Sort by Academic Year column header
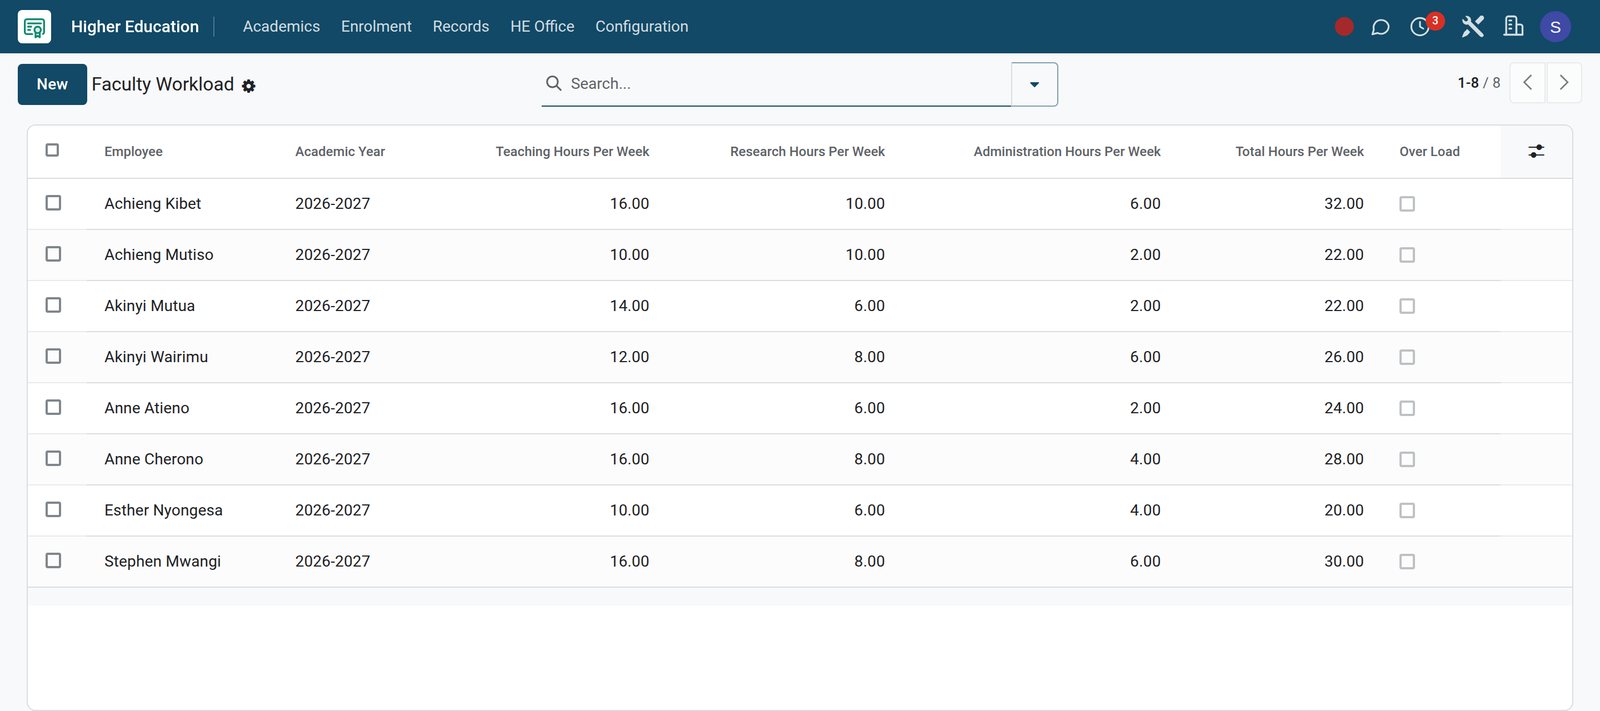Image resolution: width=1600 pixels, height=711 pixels. 340,152
